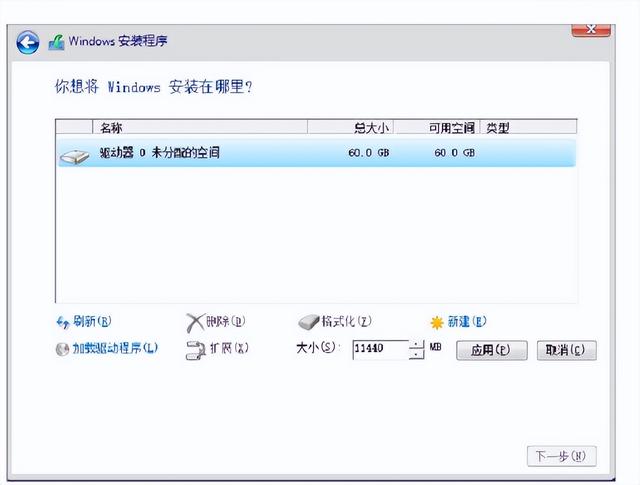Create a new partition with 新建(E)
Screen dimensions: 640x485
click(467, 322)
